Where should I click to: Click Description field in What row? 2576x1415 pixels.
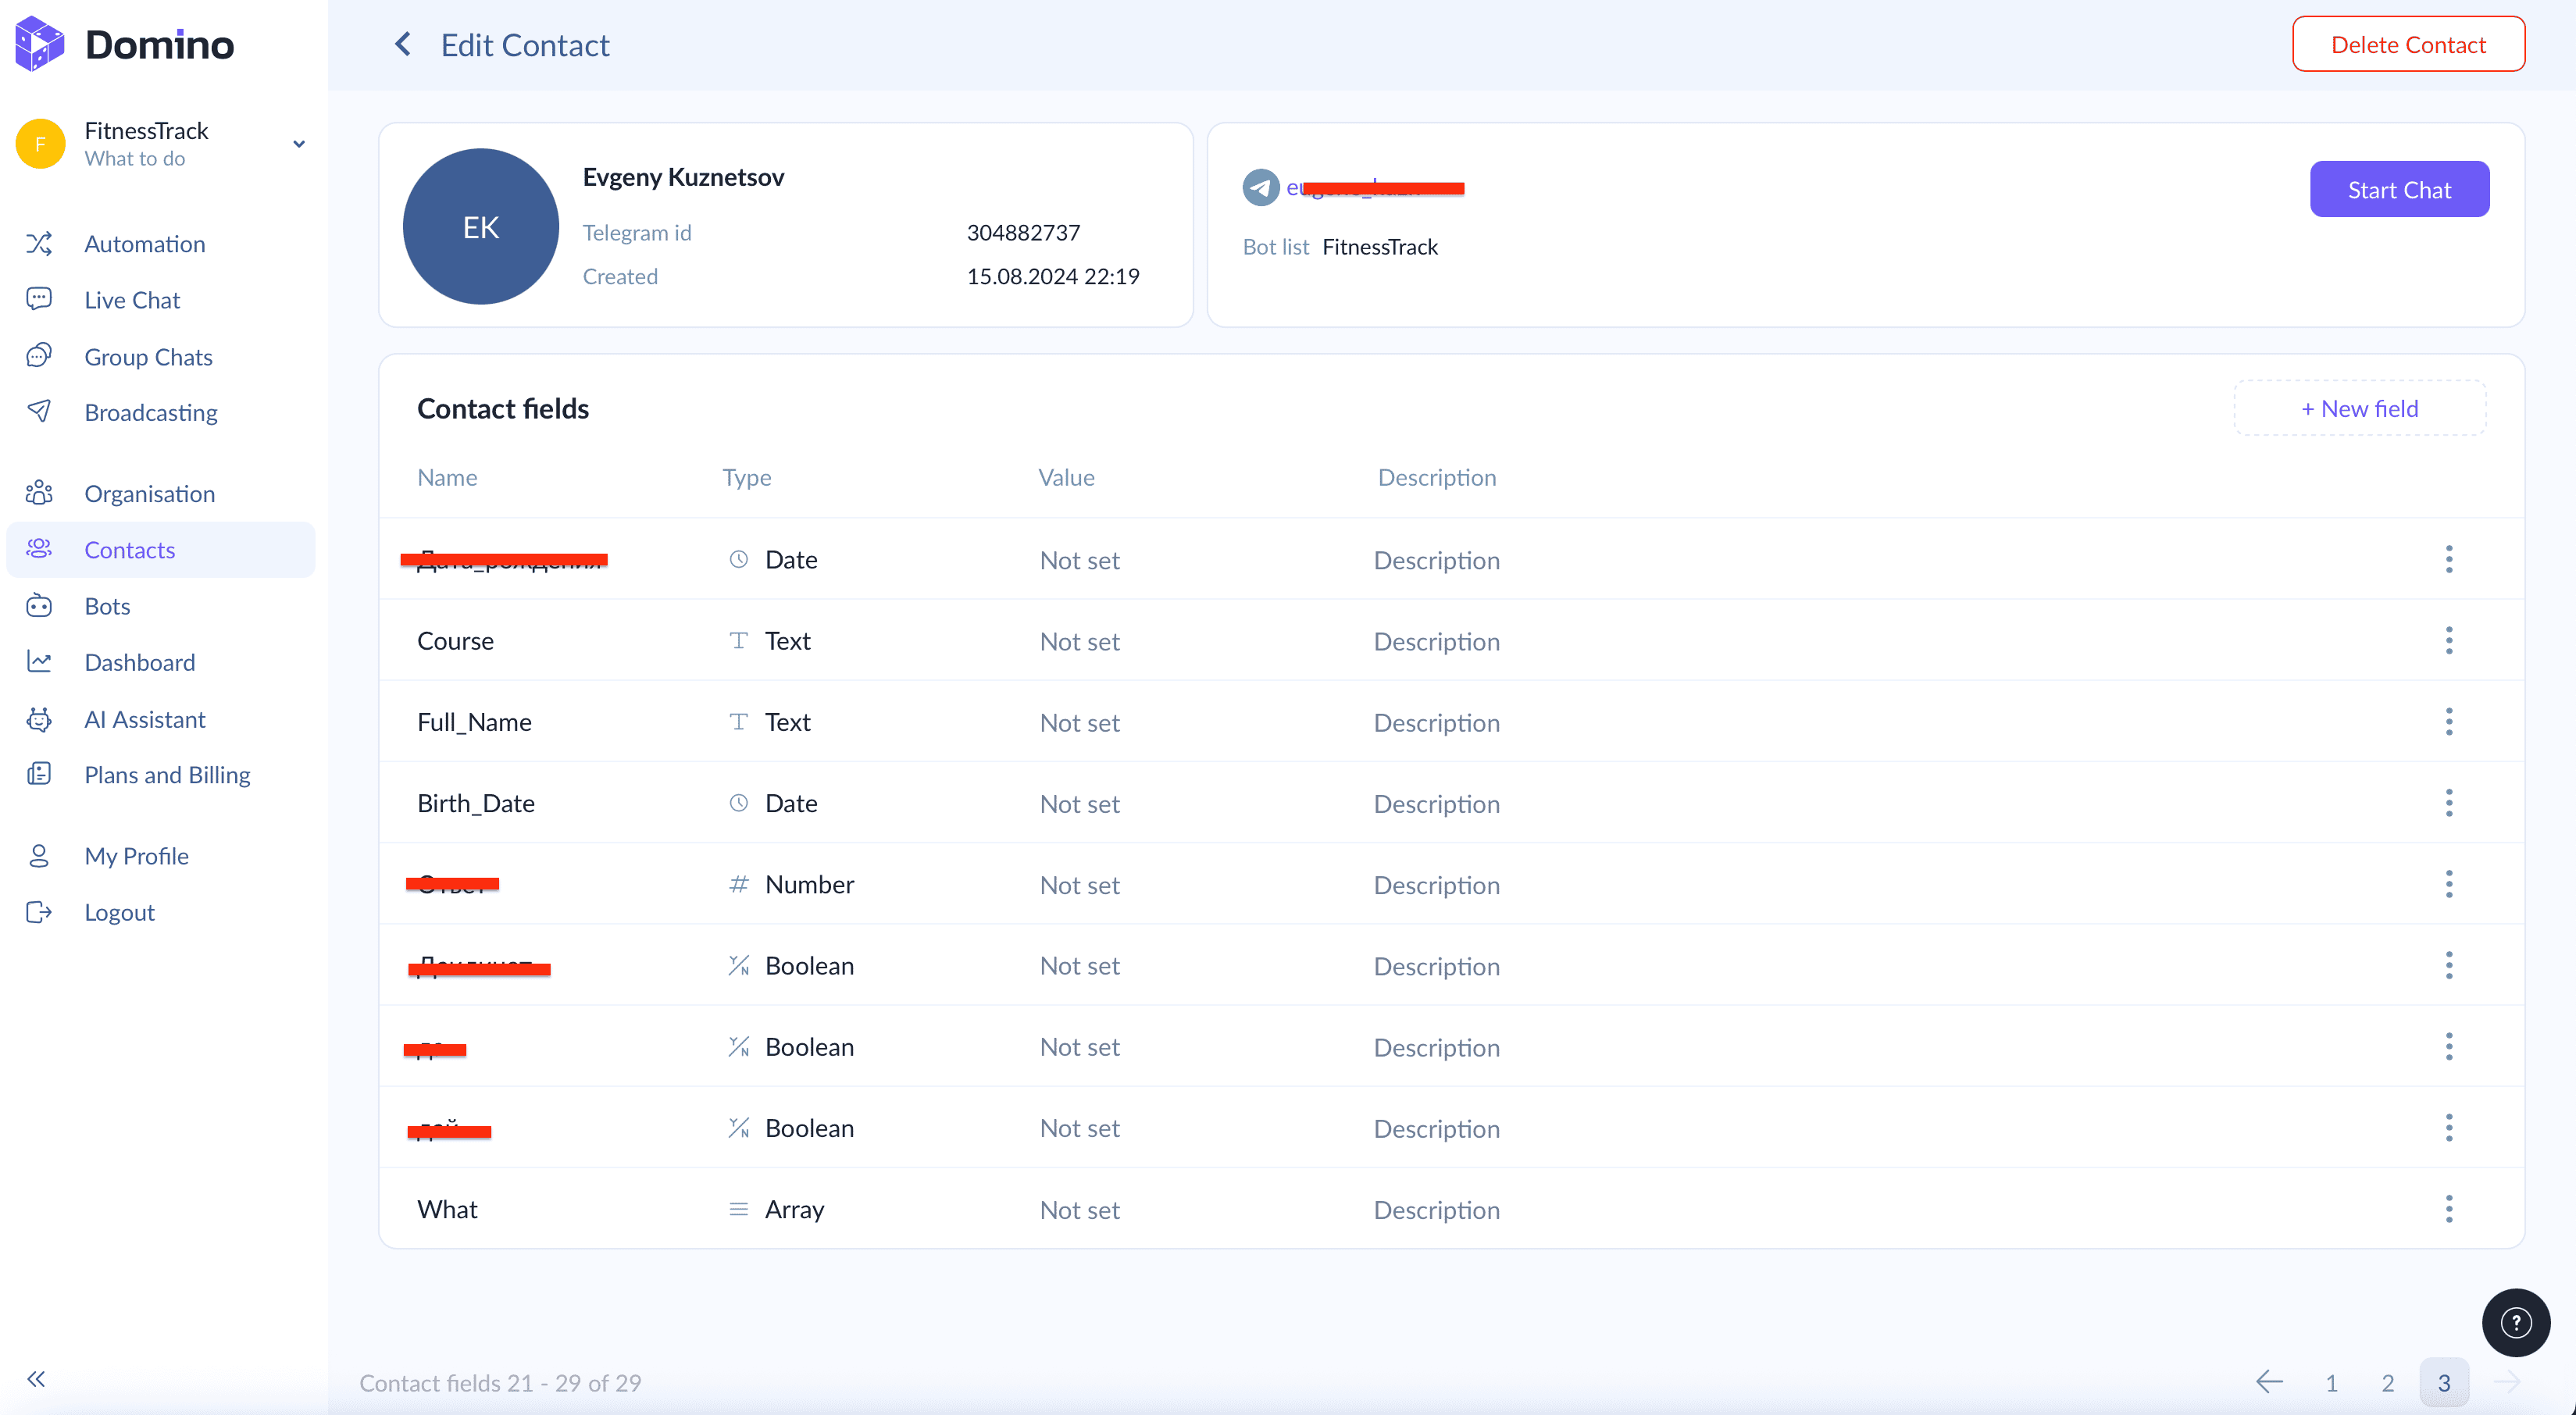pos(1436,1210)
